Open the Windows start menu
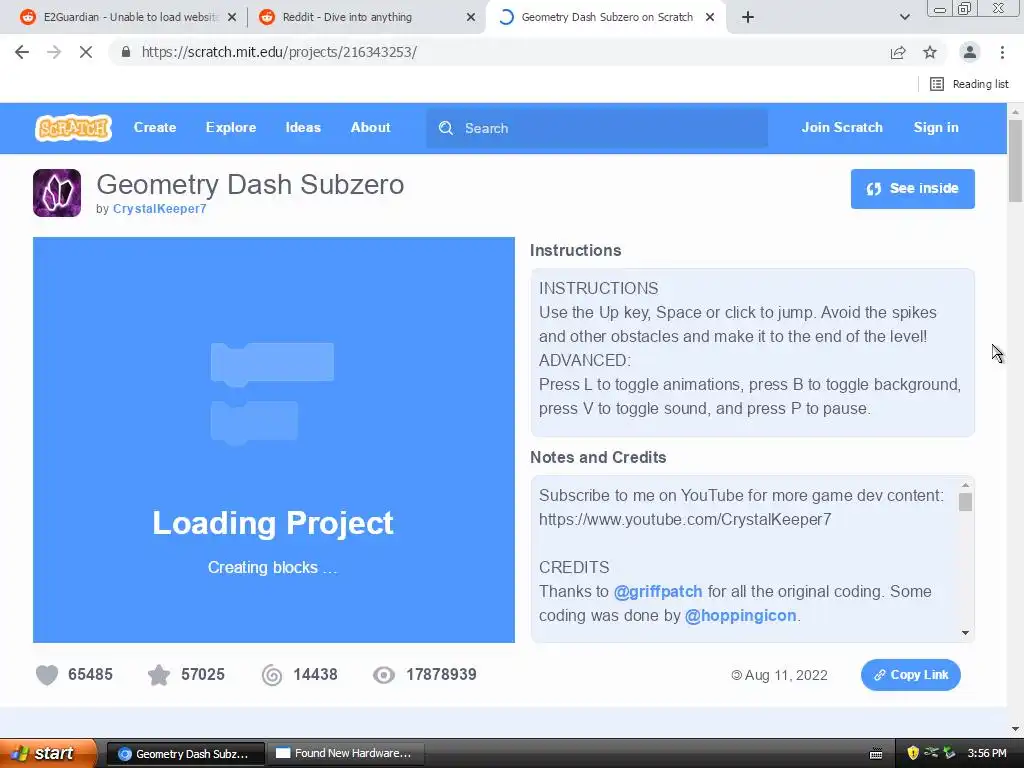Screen dimensions: 1024x768 click(x=48, y=753)
